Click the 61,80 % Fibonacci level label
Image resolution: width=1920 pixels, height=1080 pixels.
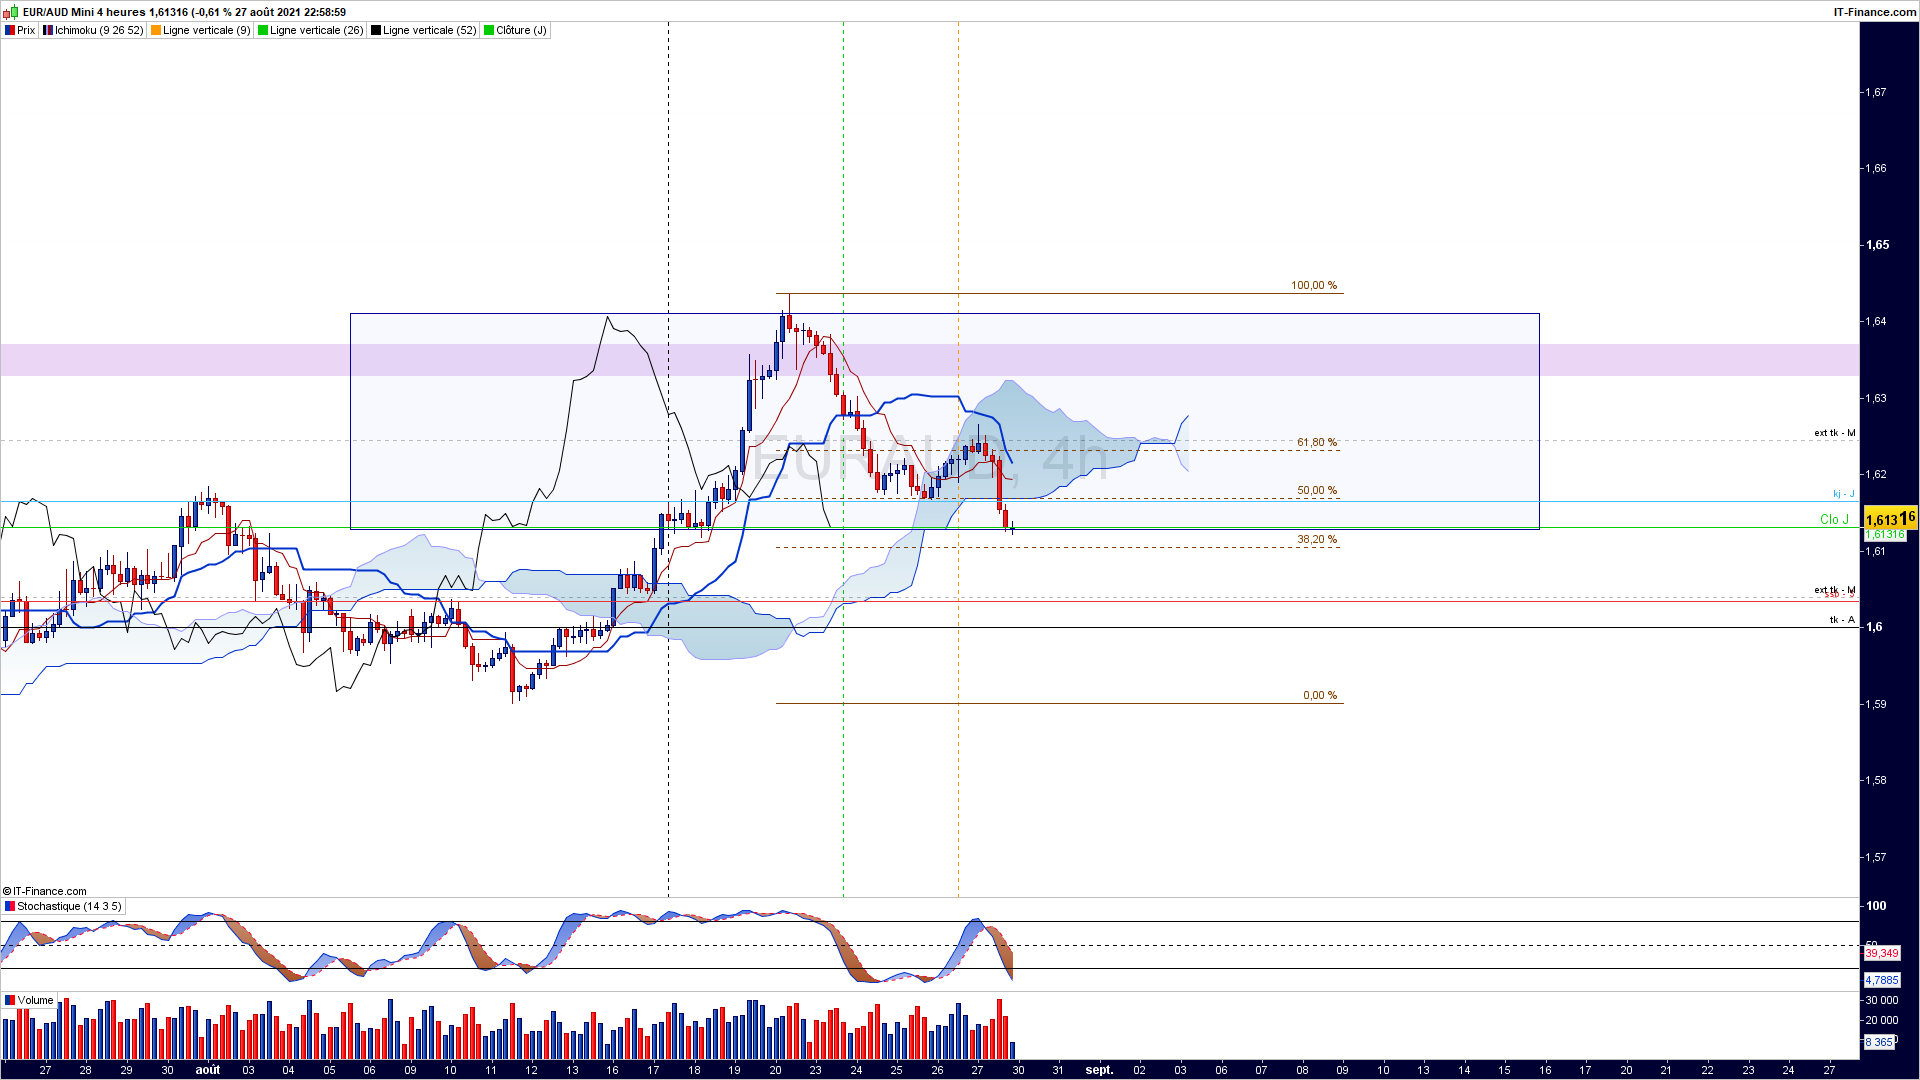point(1317,442)
